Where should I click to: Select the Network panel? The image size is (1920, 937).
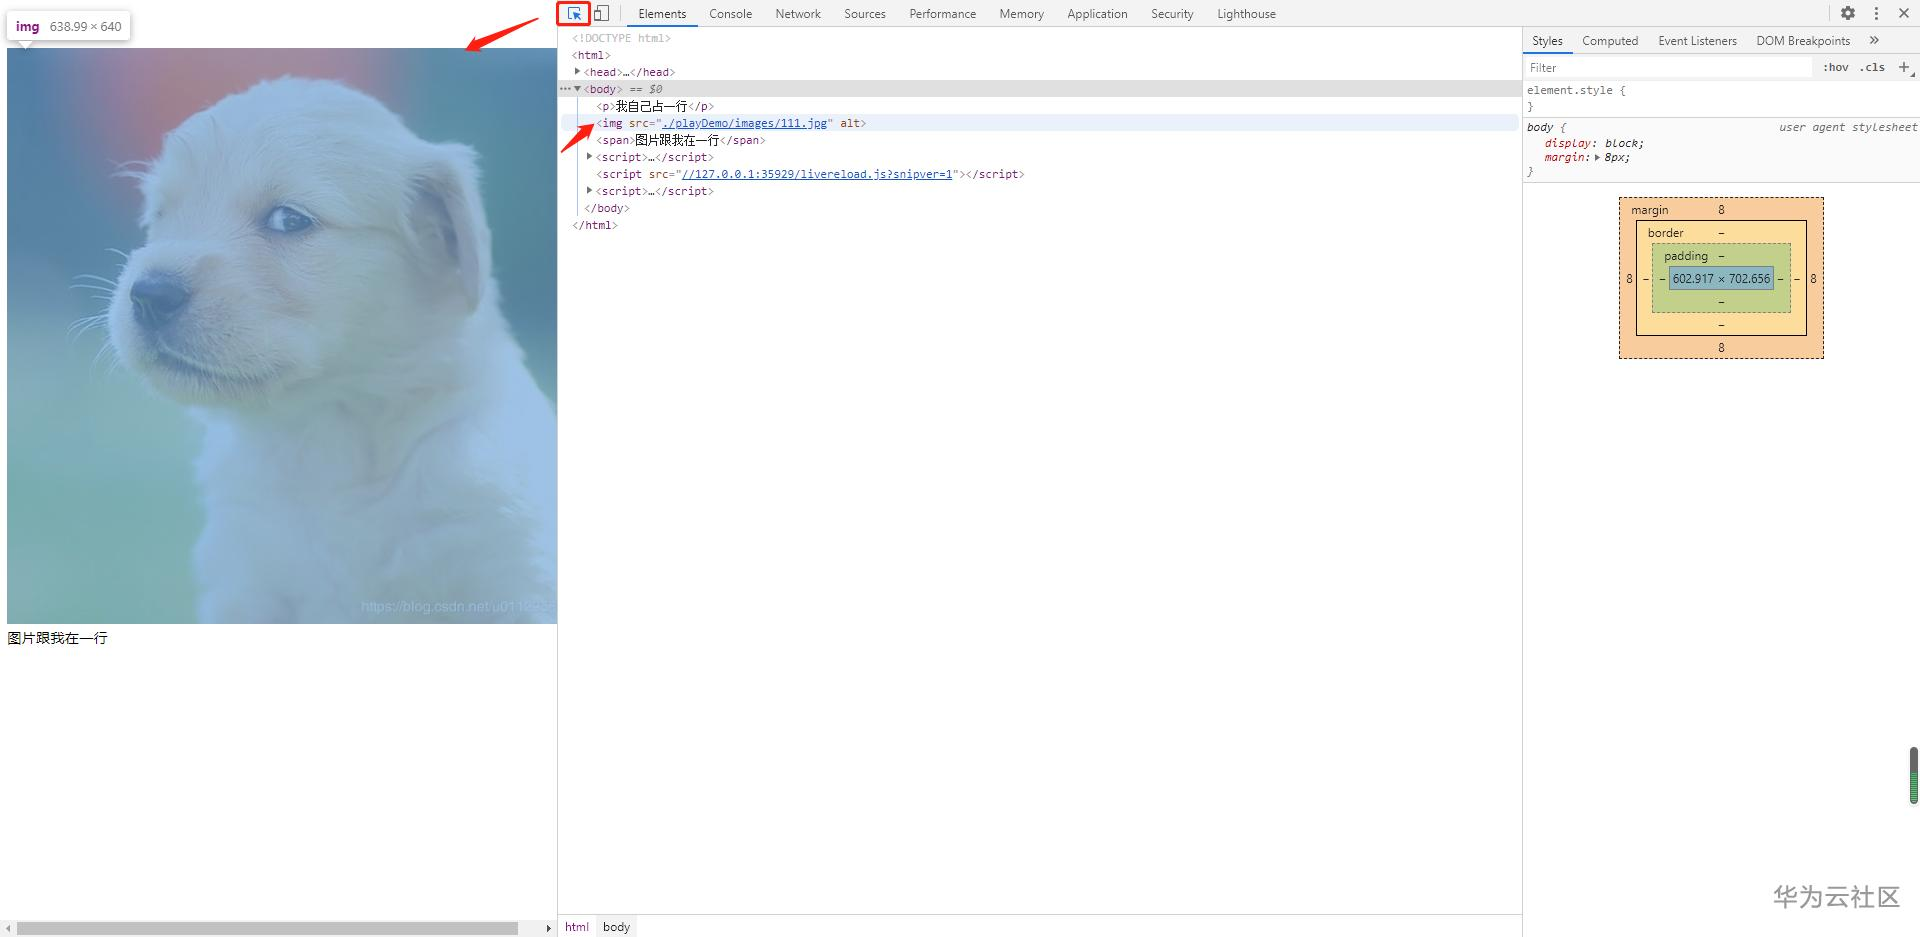797,13
